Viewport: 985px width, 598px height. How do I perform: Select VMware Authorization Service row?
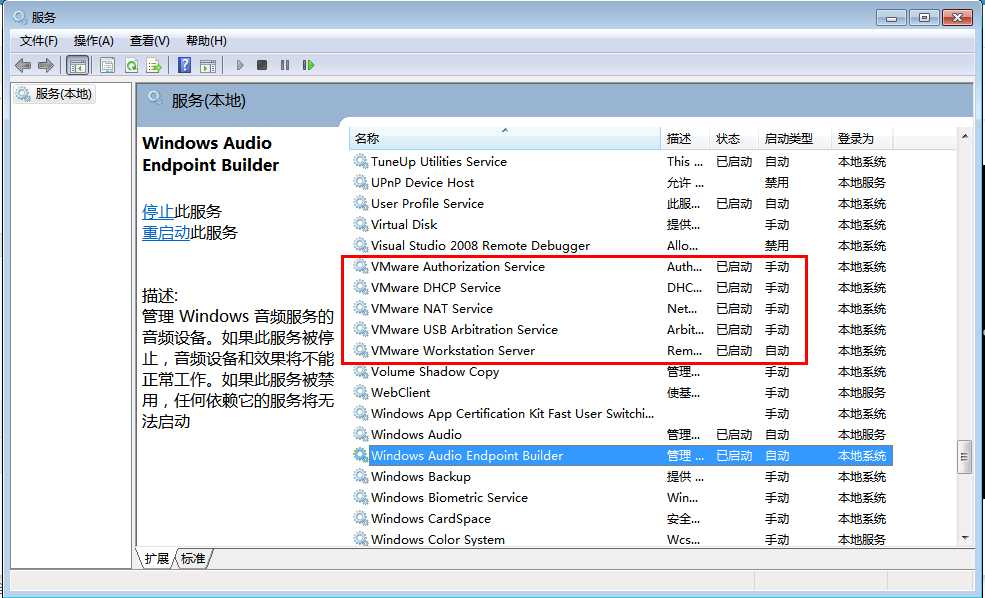coord(622,267)
